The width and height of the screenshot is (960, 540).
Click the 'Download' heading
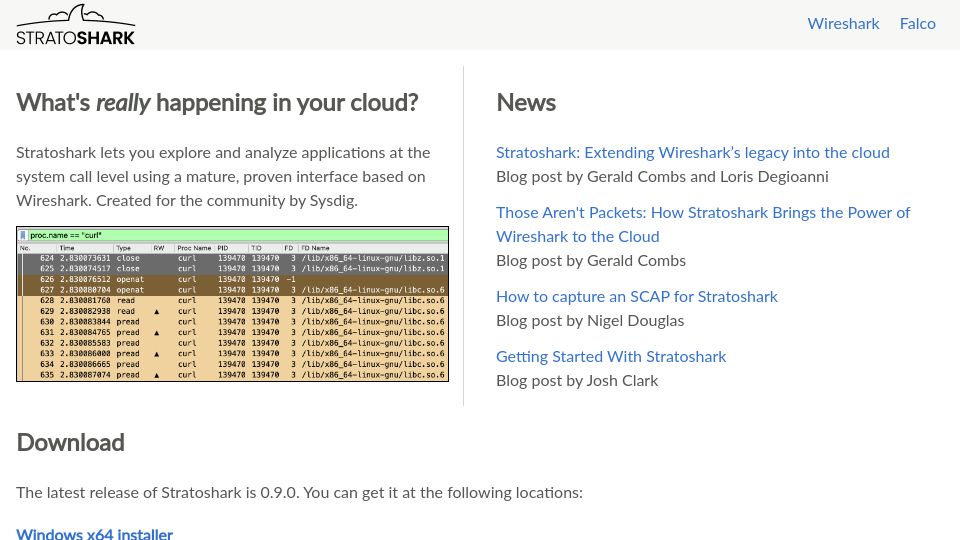tap(70, 443)
